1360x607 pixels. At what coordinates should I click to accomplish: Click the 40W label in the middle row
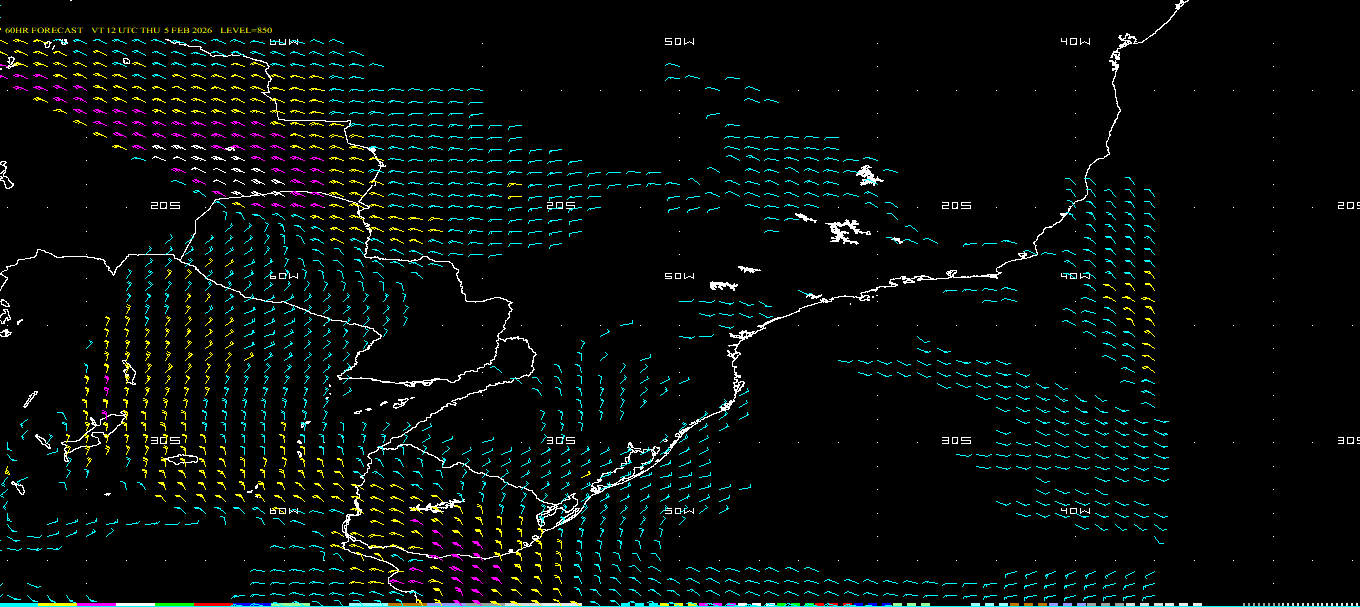click(1075, 276)
